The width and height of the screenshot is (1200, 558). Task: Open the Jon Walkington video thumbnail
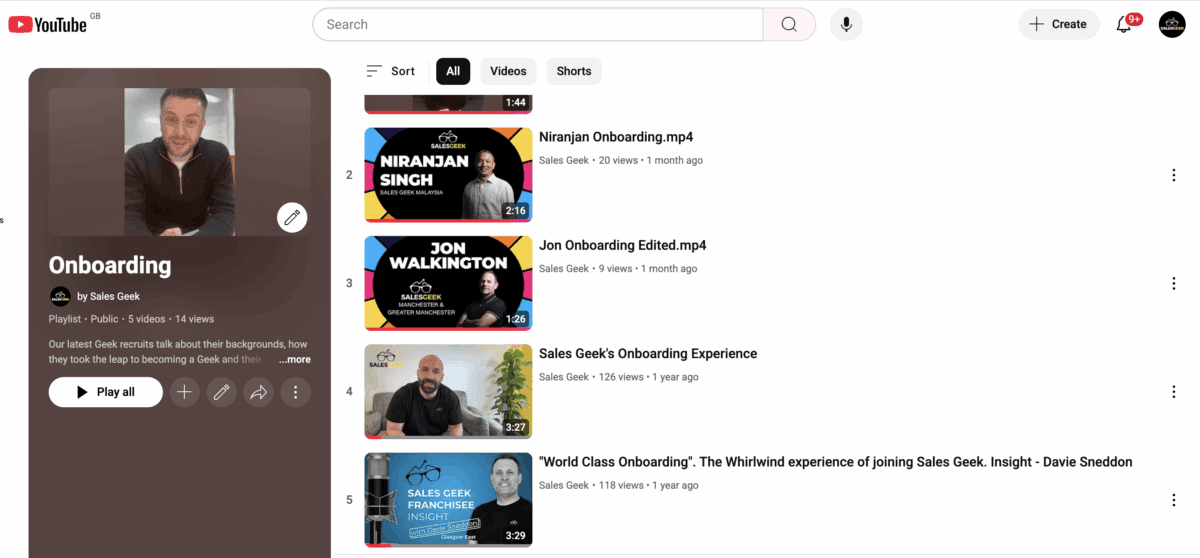pos(448,282)
